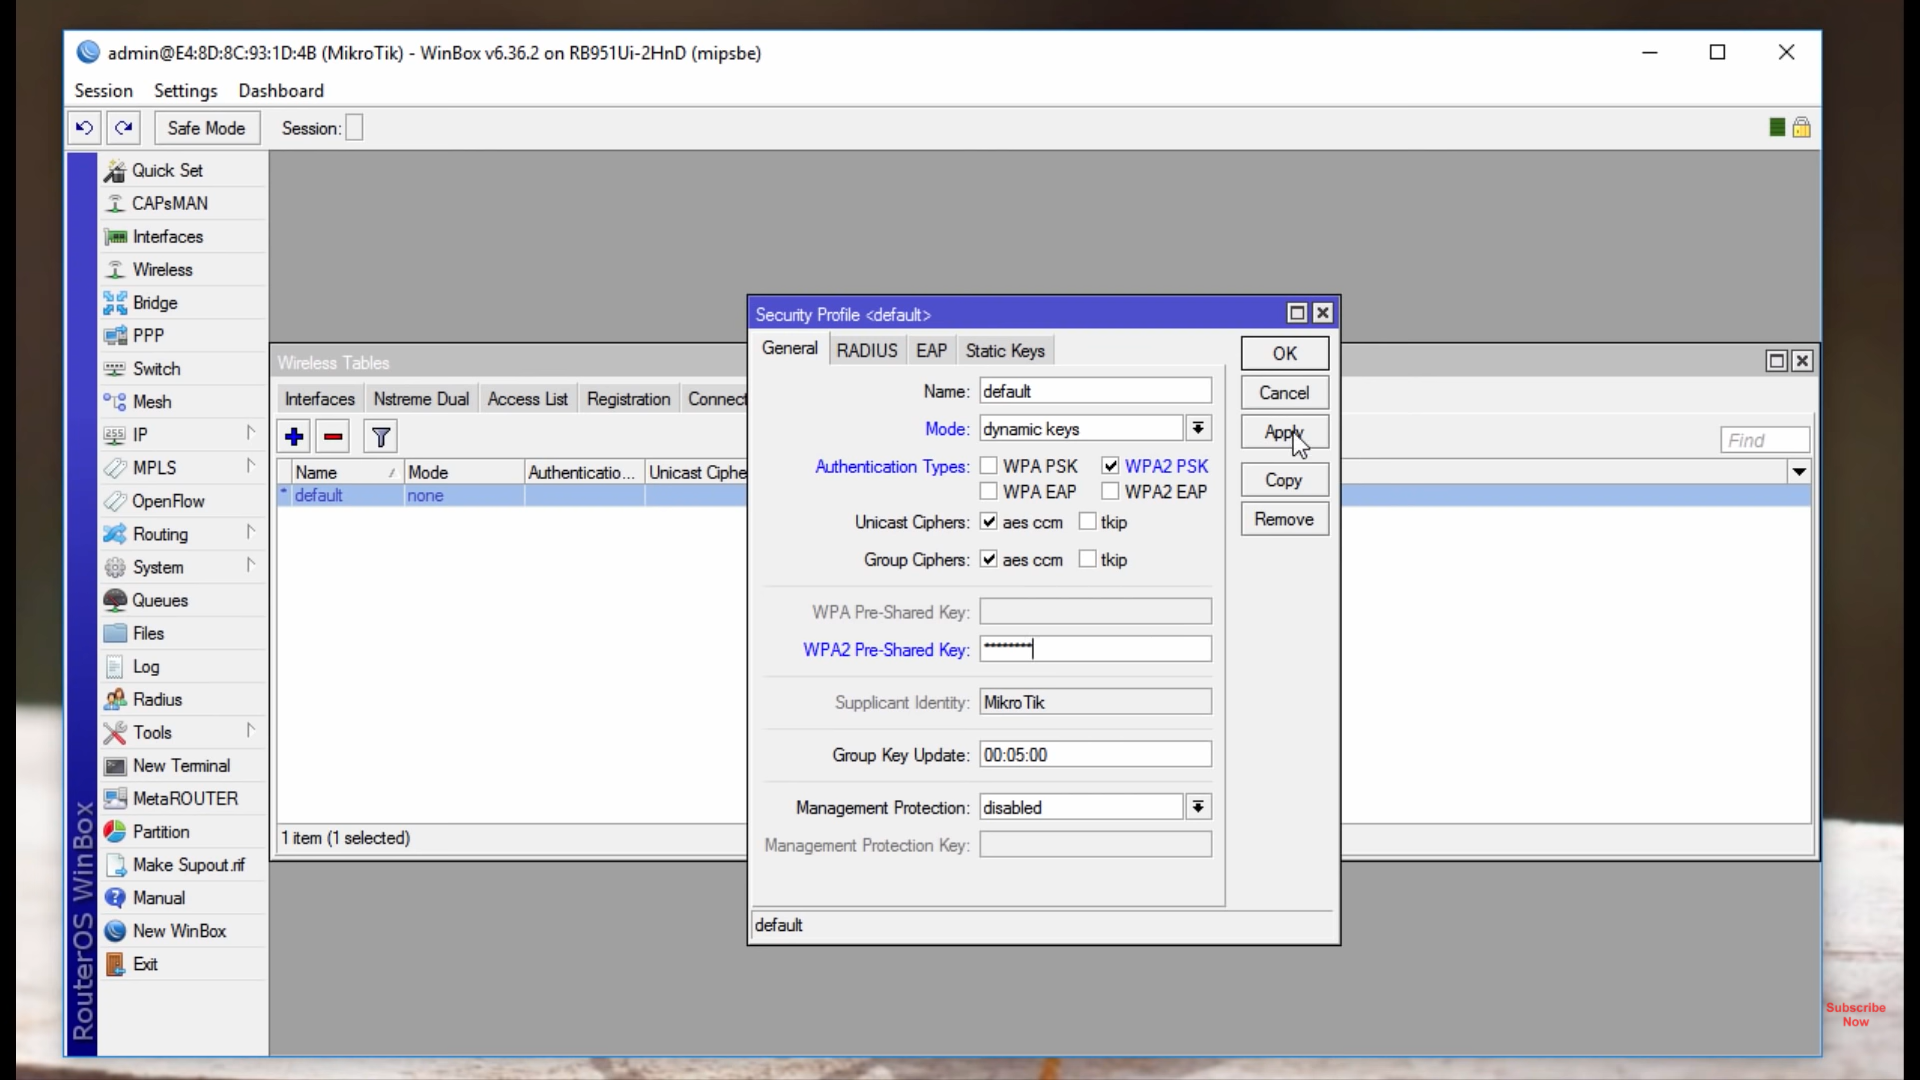1920x1080 pixels.
Task: Click the undo arrow icon
Action: click(84, 128)
